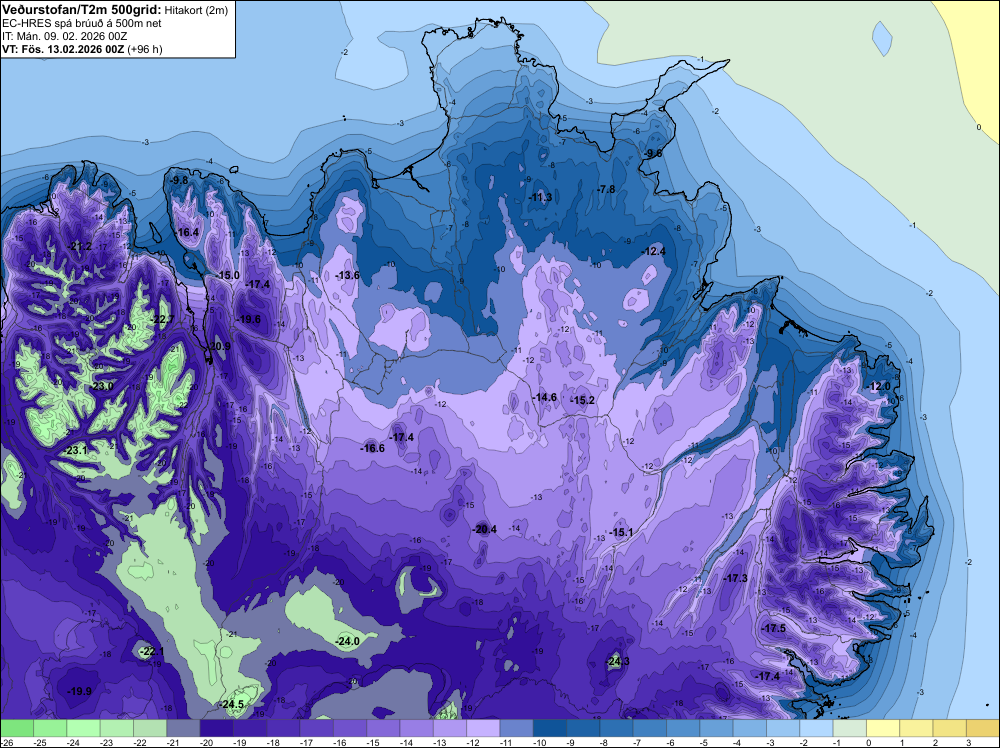Click the -12.4 temperature value

click(654, 251)
